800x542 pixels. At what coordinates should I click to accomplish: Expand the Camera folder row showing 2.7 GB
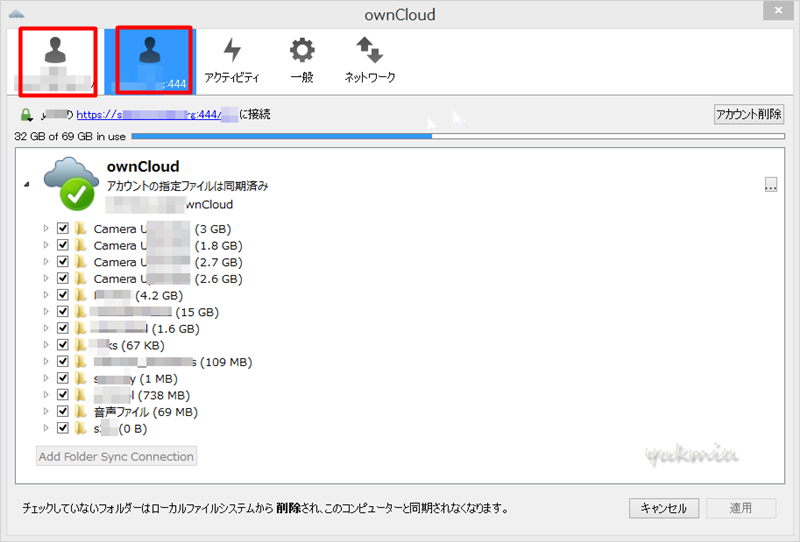coord(45,261)
